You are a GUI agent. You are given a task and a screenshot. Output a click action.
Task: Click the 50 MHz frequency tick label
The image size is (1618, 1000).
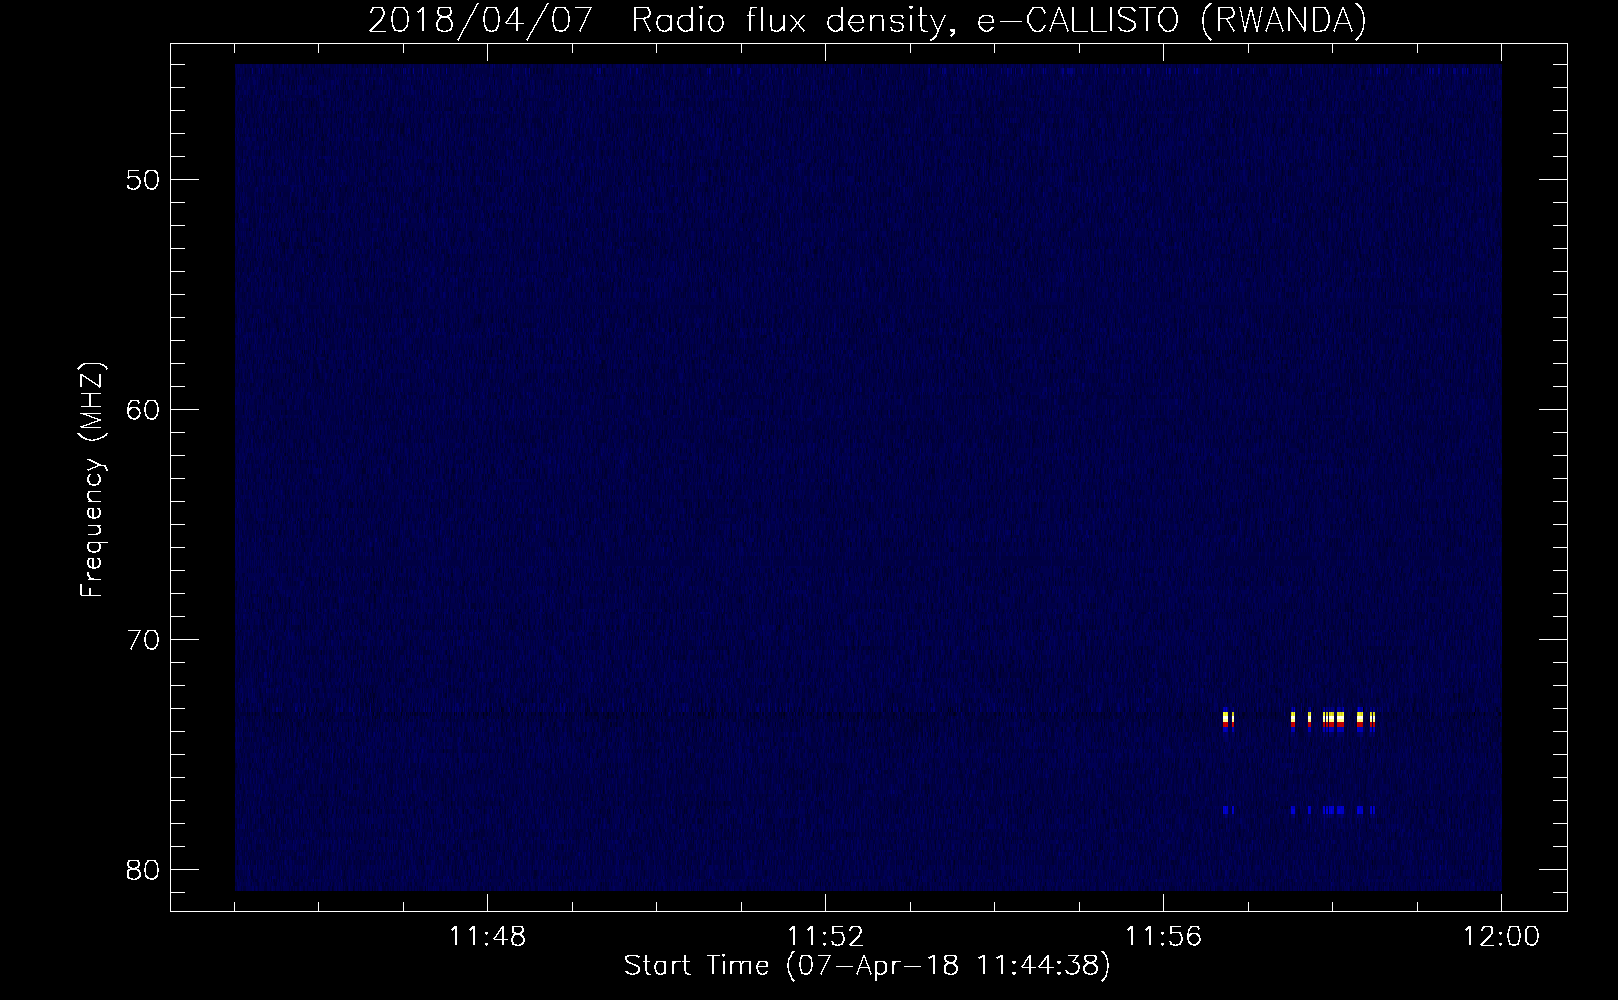(141, 180)
